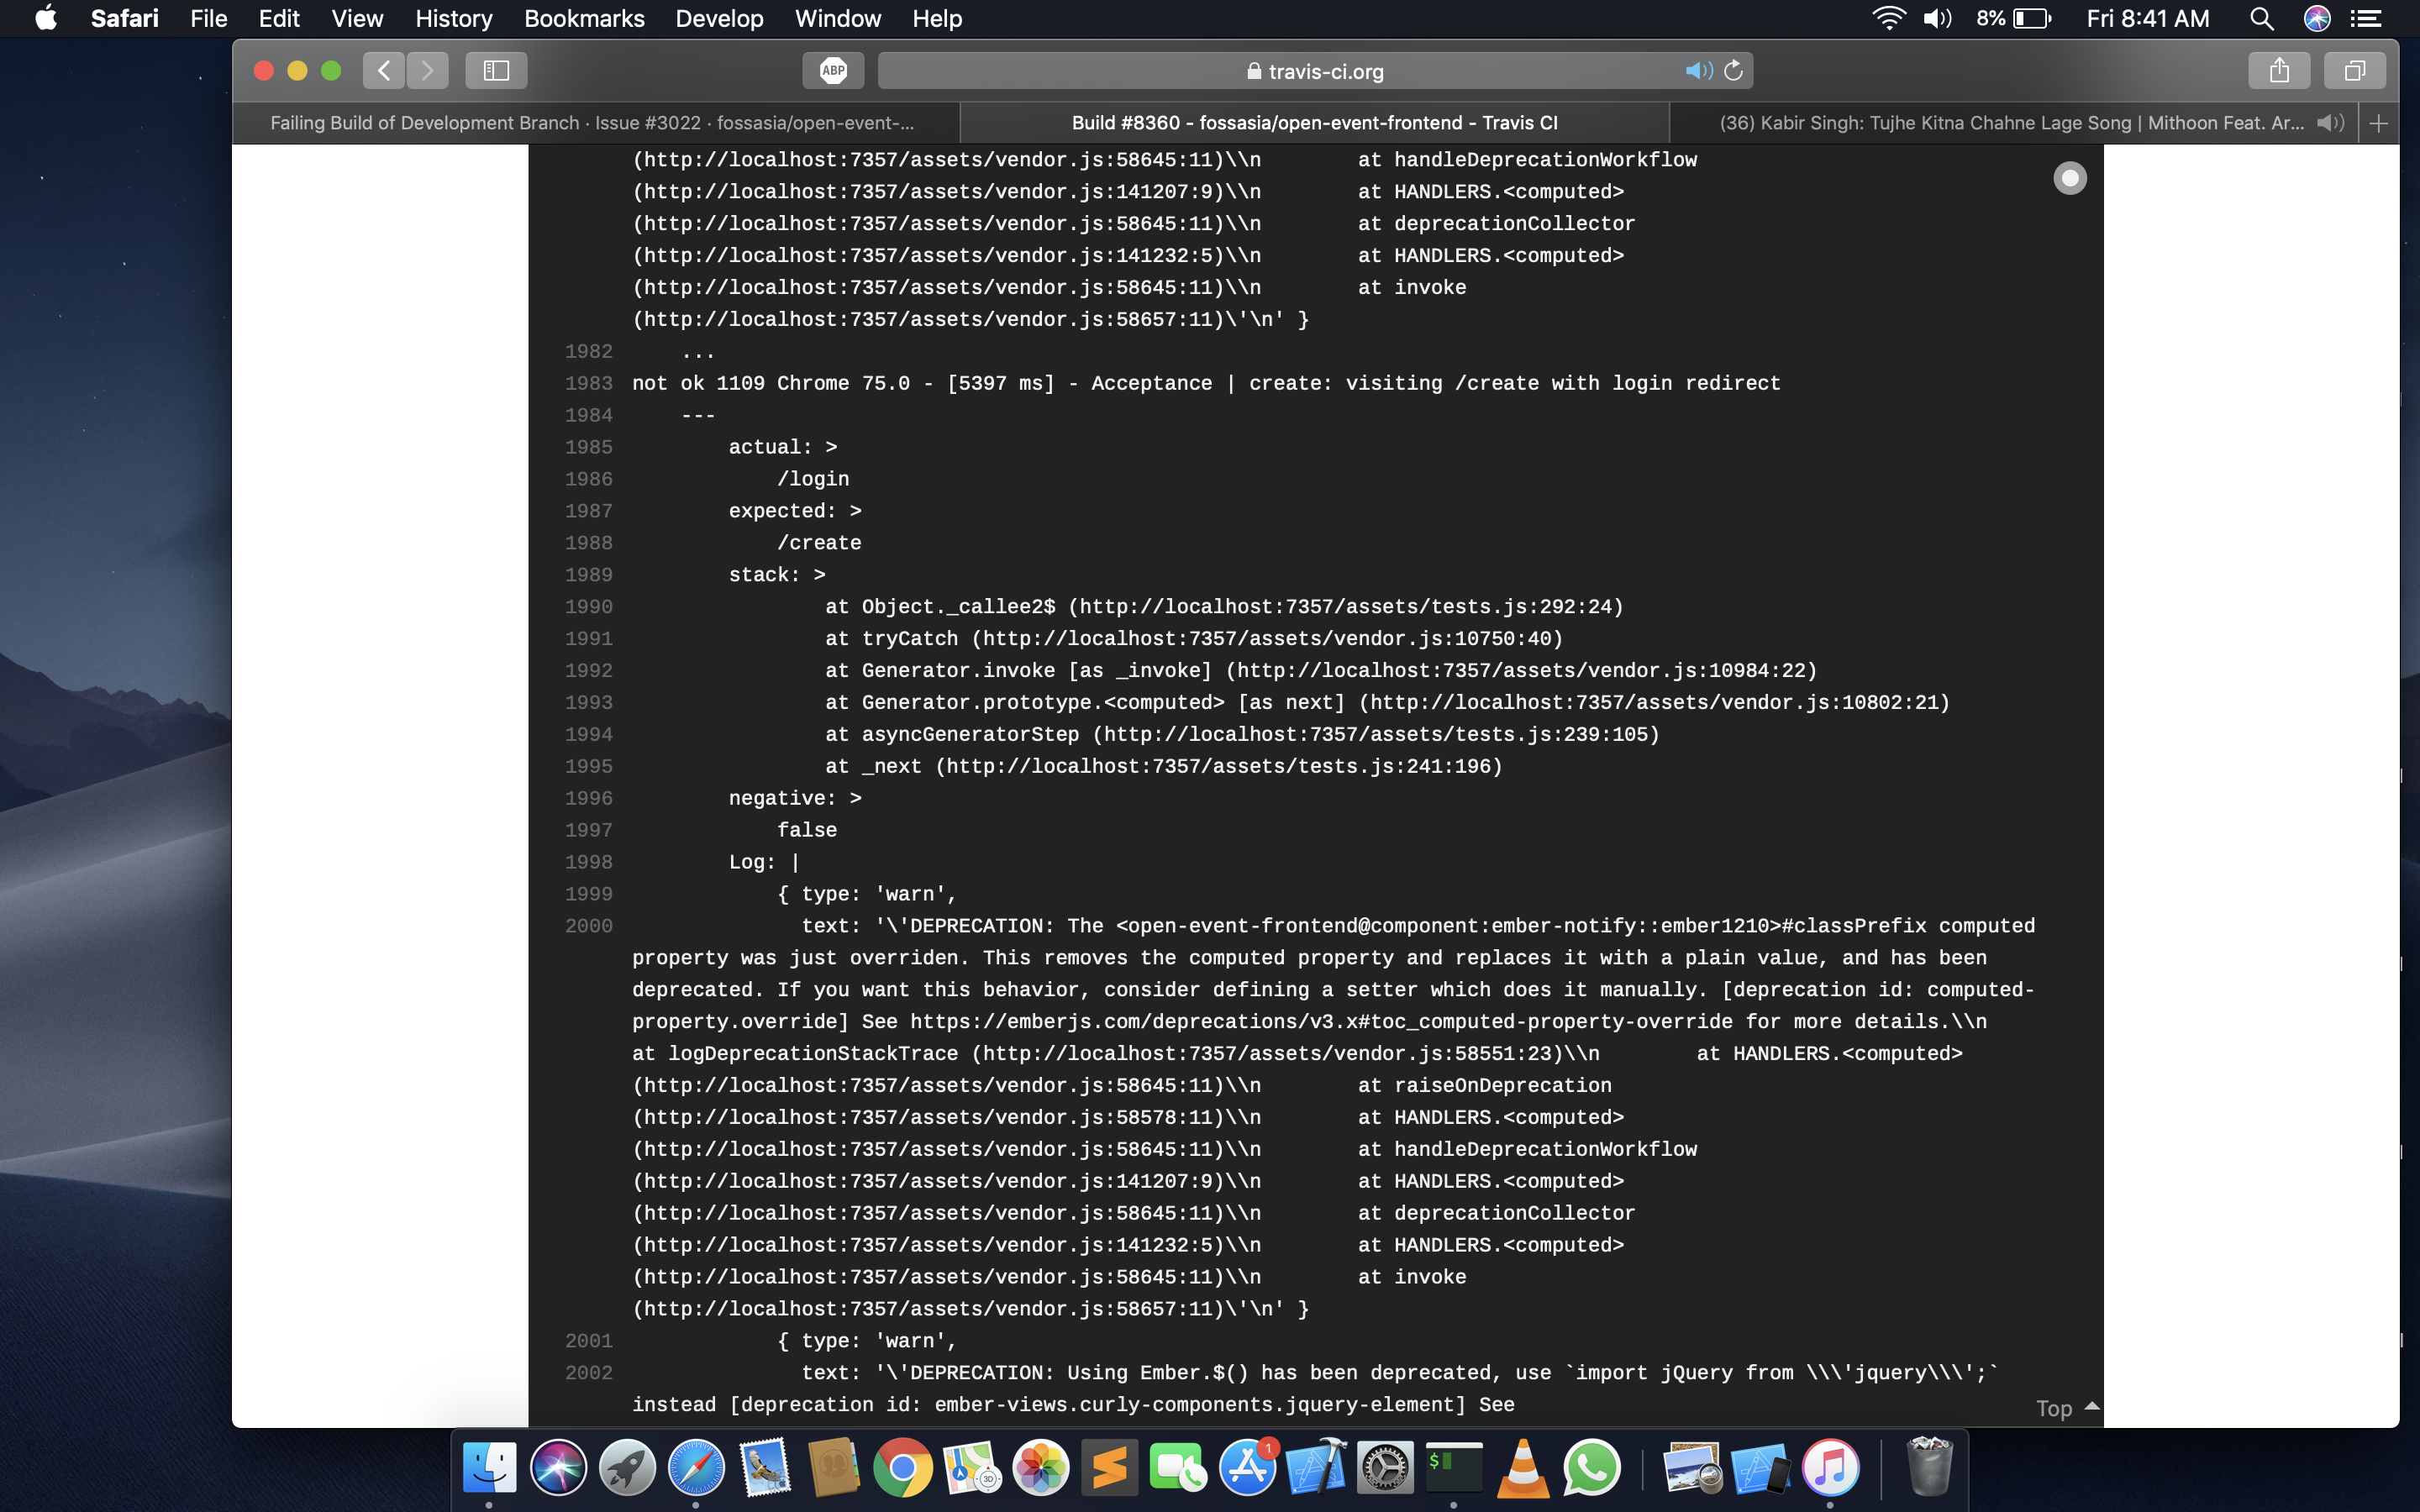Open VLC from the Dock
This screenshot has width=2420, height=1512.
click(x=1523, y=1467)
